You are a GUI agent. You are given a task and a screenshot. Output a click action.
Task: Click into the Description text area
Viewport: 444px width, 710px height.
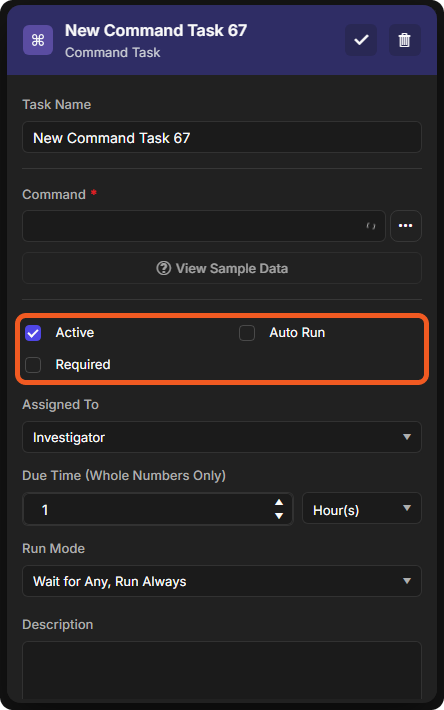(222, 671)
